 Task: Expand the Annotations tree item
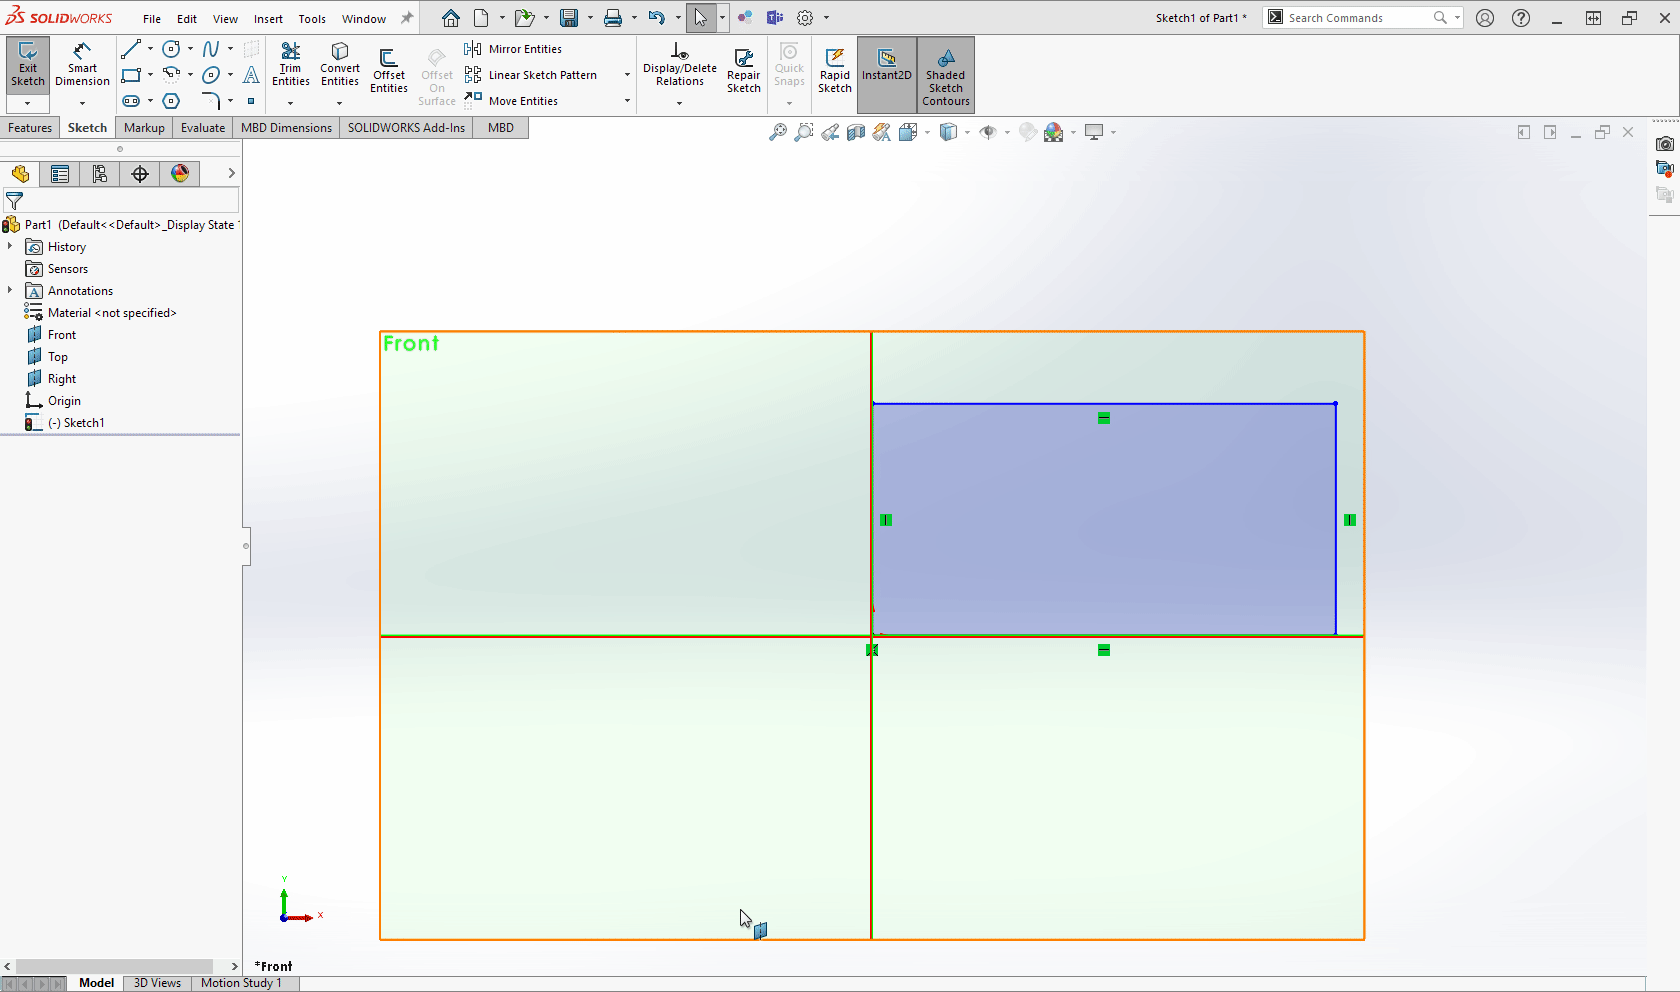11,290
